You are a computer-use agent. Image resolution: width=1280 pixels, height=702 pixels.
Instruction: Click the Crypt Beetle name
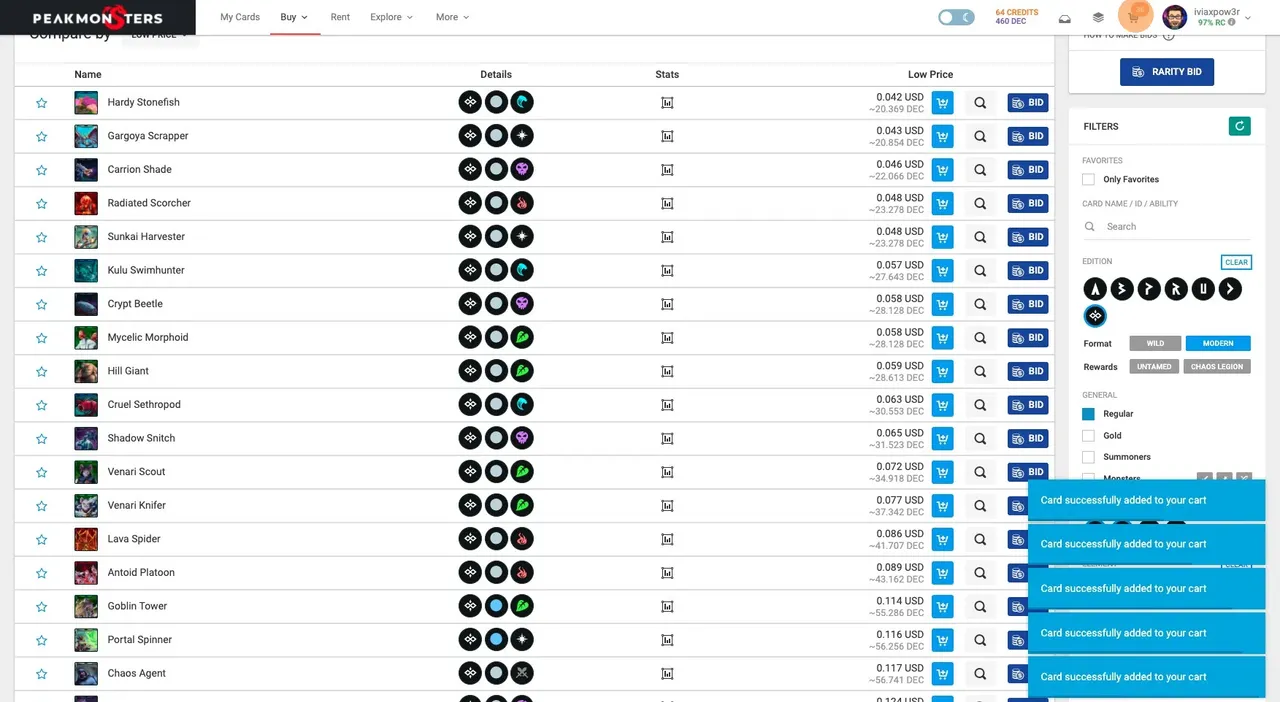[135, 304]
